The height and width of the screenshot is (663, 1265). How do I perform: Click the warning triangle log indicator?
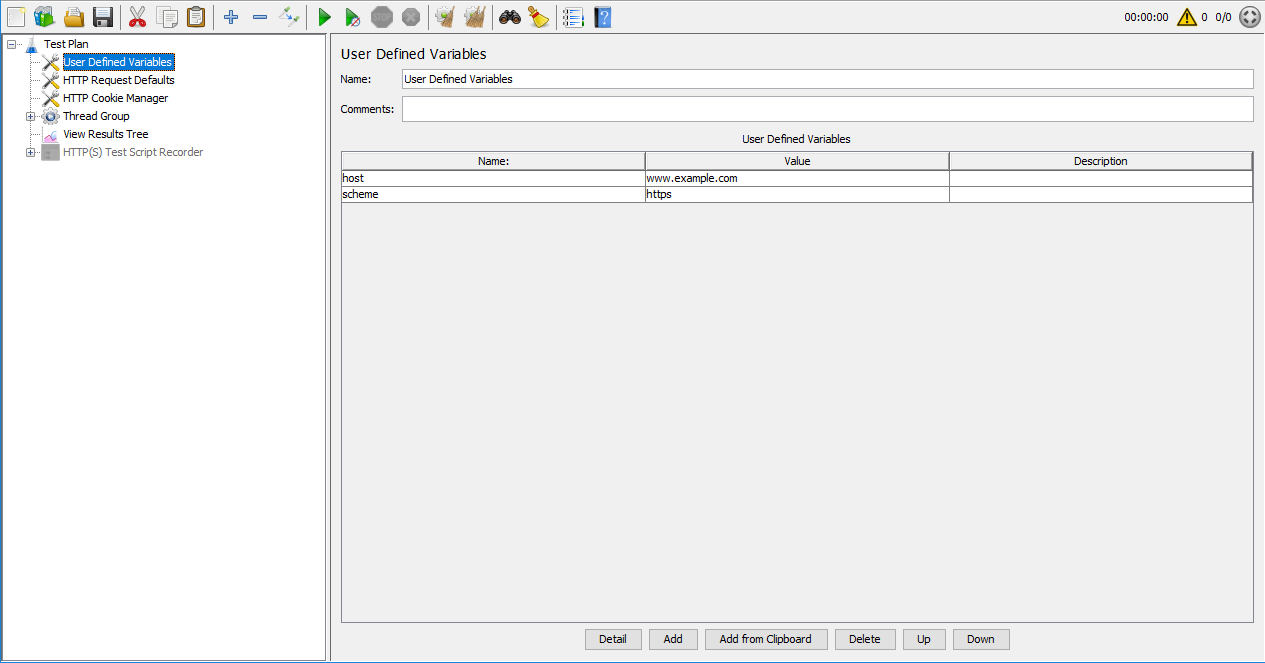(1186, 17)
